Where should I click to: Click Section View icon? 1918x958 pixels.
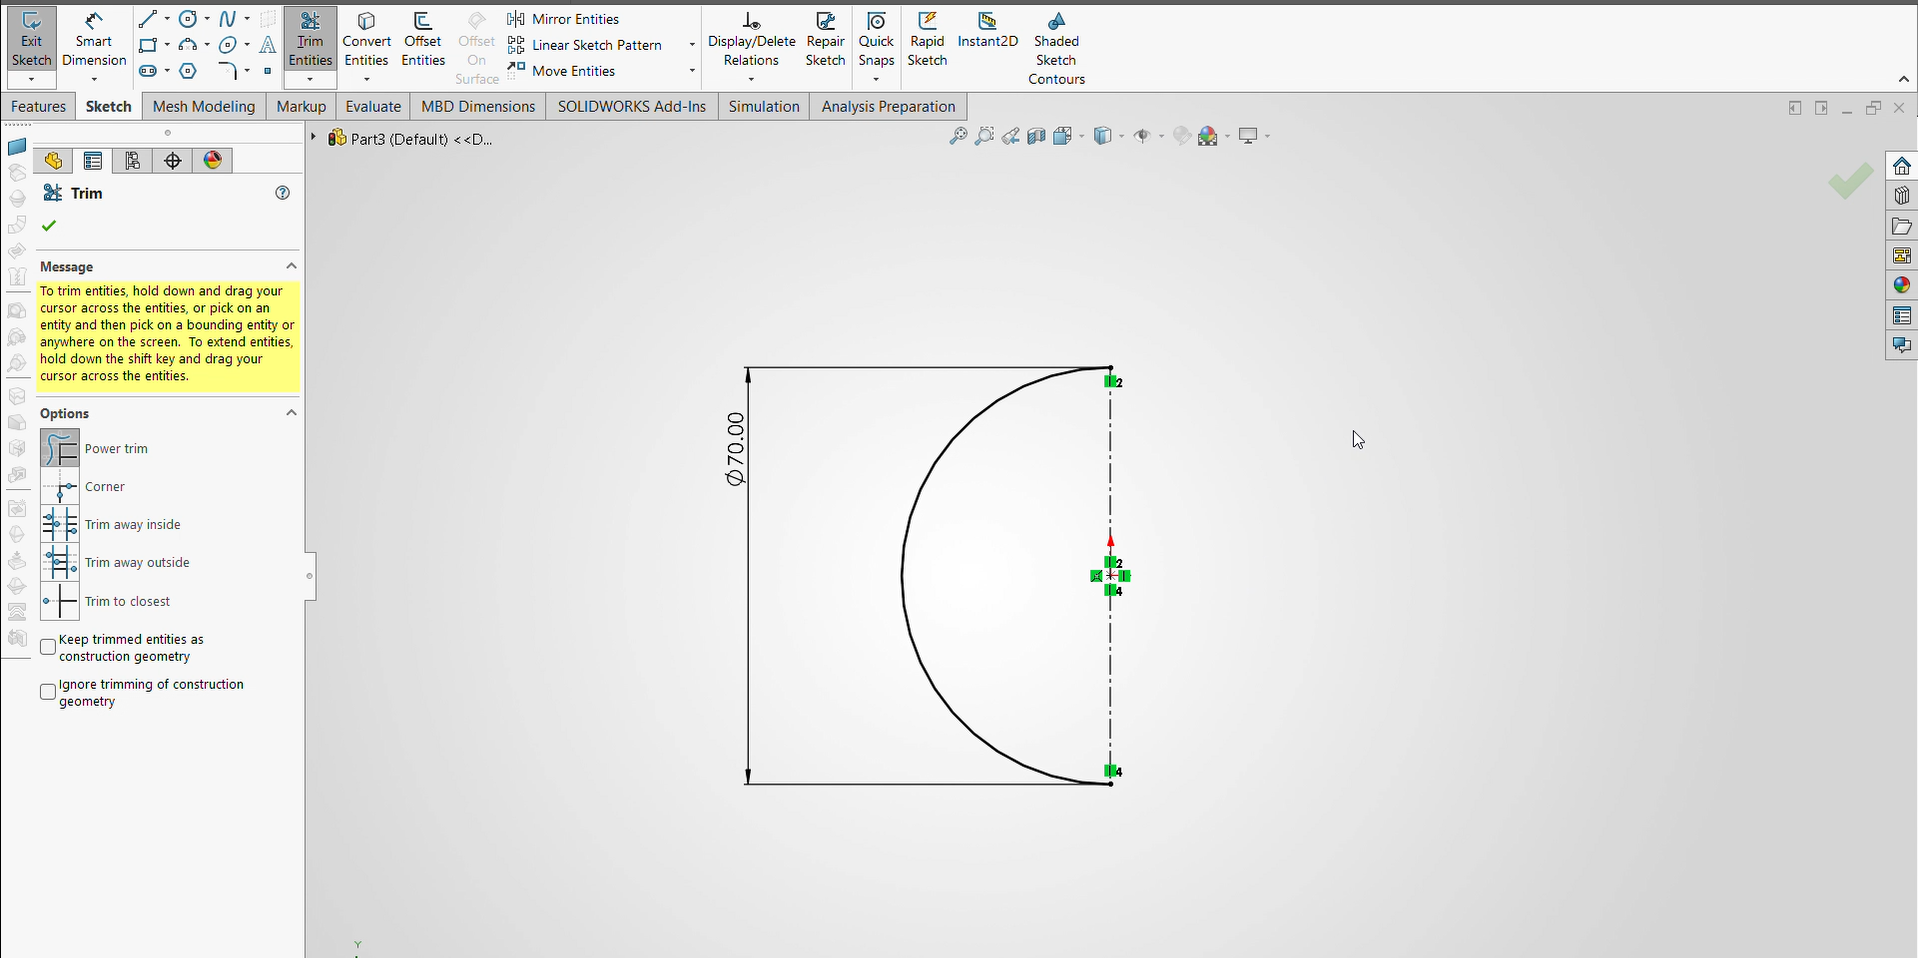click(1036, 136)
